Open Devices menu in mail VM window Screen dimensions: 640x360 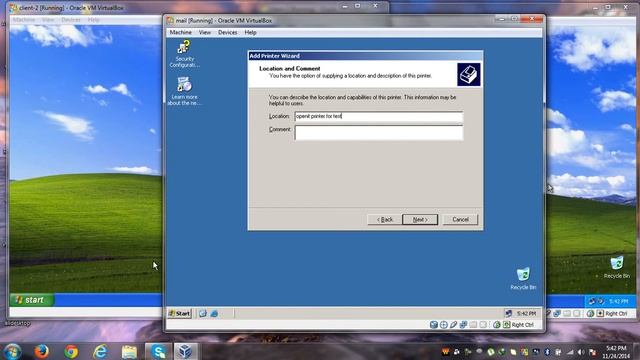pyautogui.click(x=227, y=32)
